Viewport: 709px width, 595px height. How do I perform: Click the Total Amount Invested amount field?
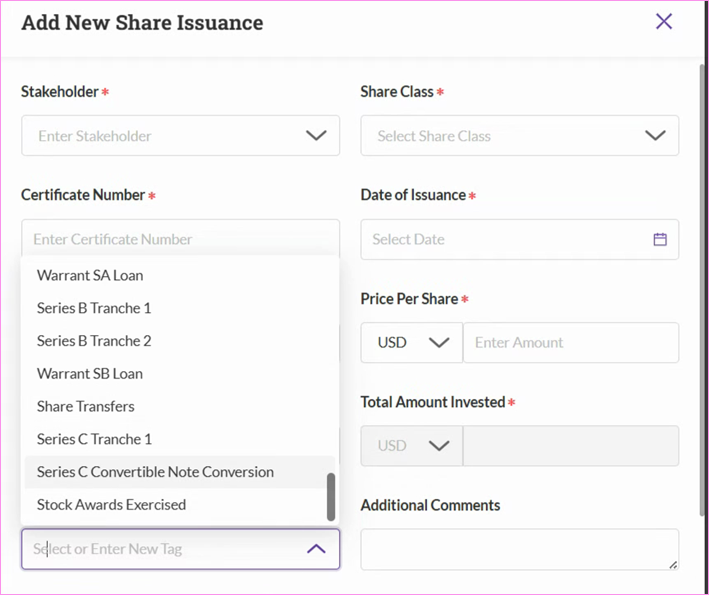[x=571, y=446]
